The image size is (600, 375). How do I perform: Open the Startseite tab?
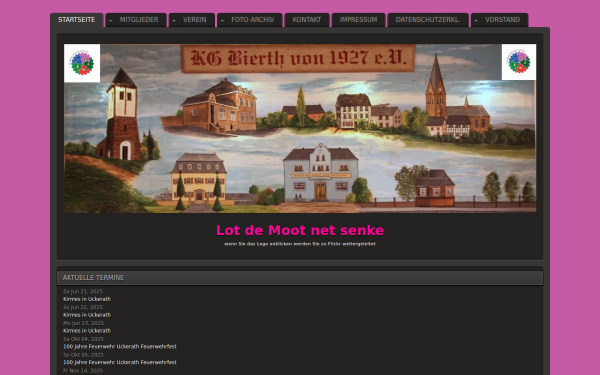[77, 20]
